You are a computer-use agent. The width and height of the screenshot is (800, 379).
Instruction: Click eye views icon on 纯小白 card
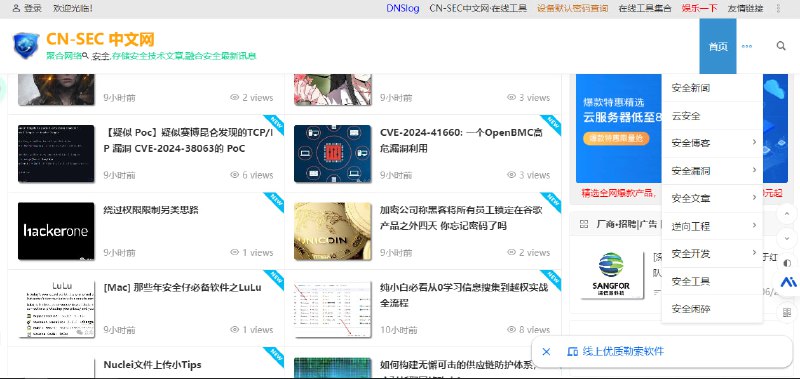[x=511, y=330]
